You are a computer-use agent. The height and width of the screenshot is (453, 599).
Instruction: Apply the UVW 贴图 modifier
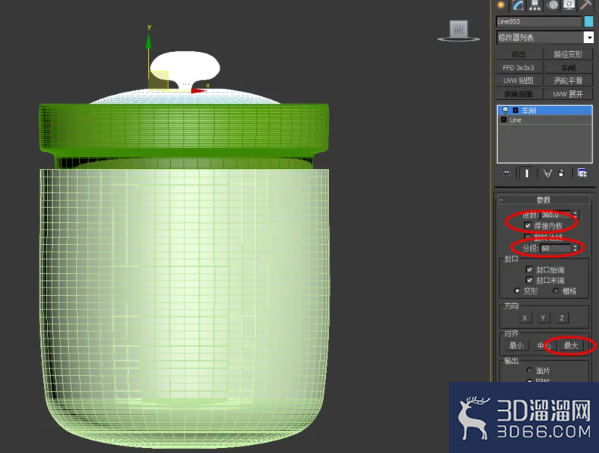pos(519,81)
